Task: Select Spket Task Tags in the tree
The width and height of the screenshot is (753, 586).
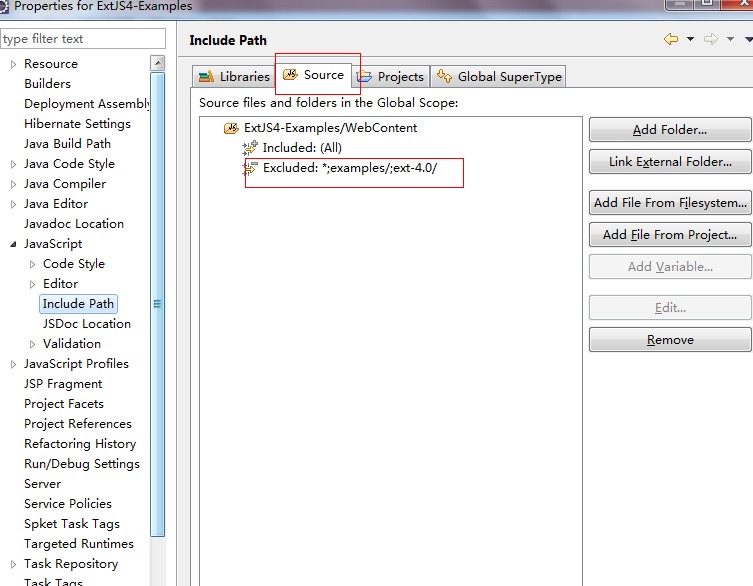Action: pos(72,524)
